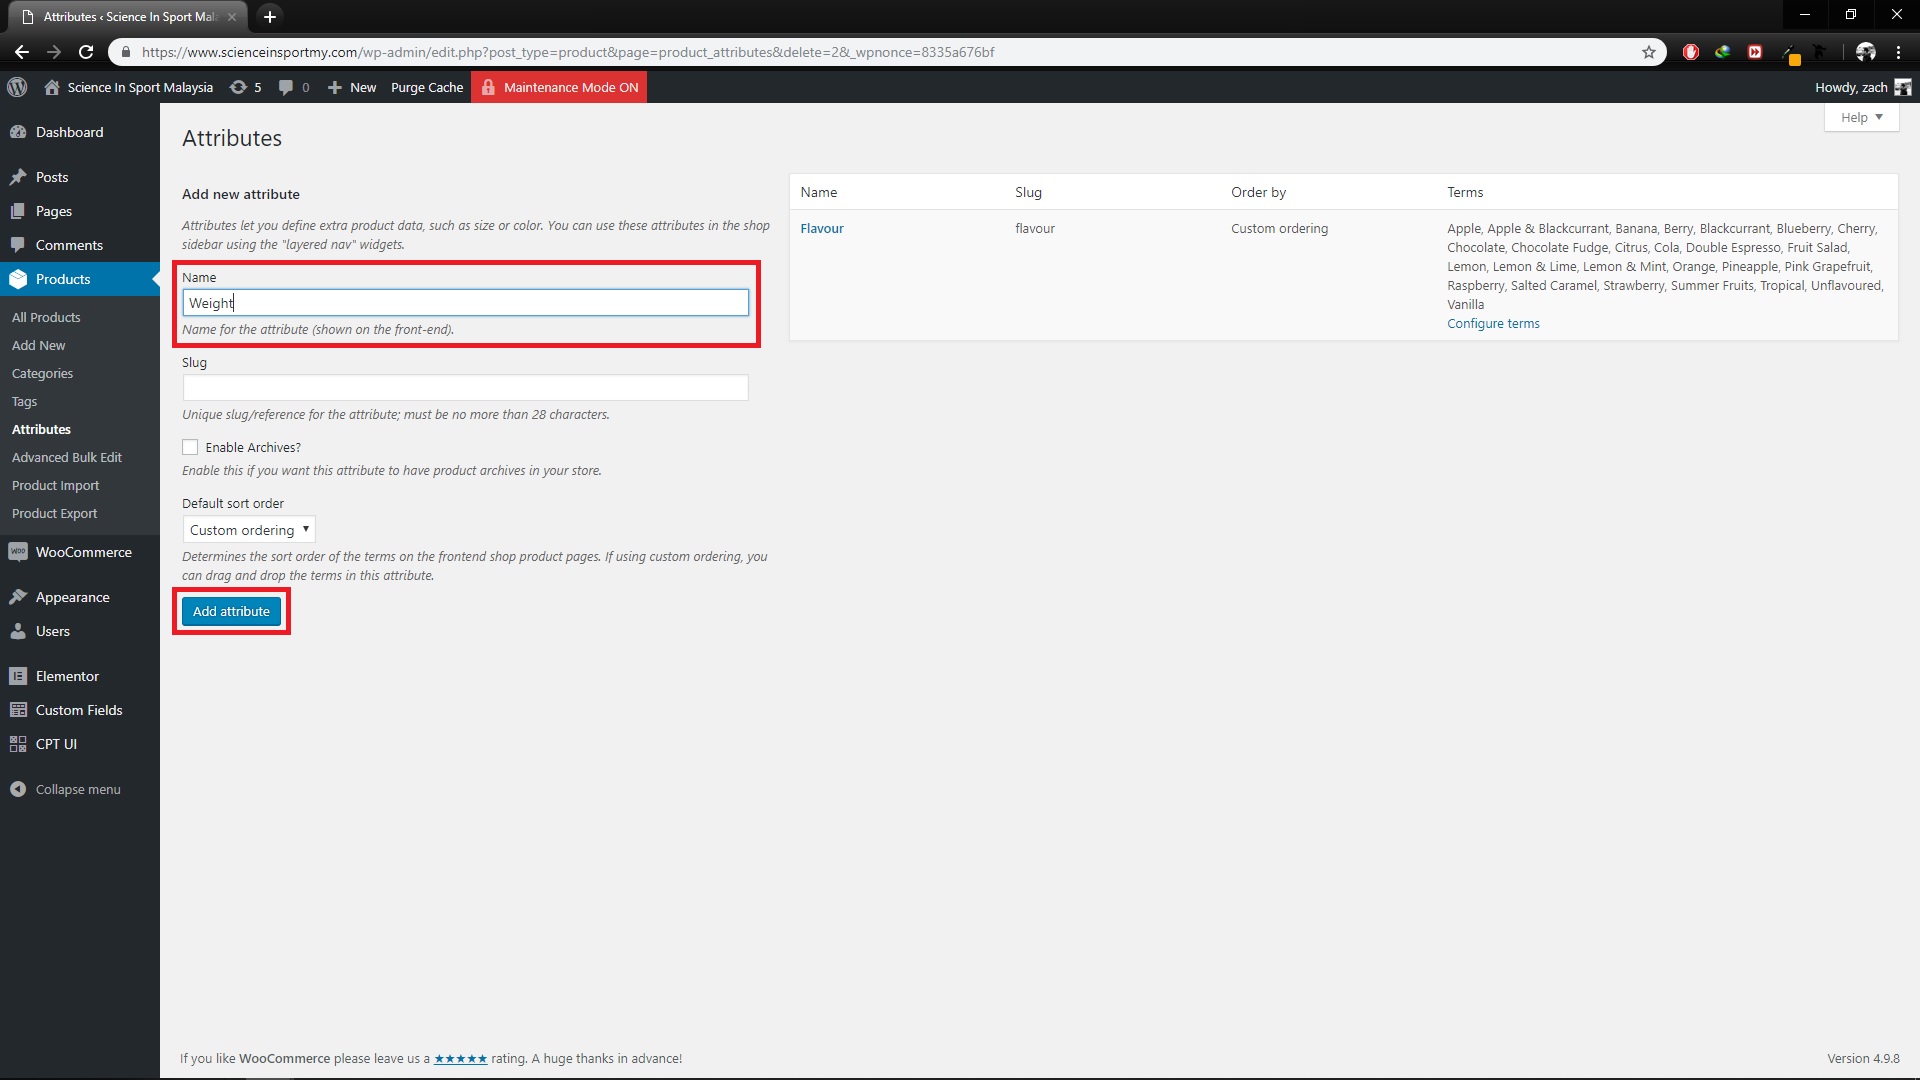The height and width of the screenshot is (1080, 1920).
Task: Click the Collapse menu arrow icon
Action: (18, 789)
